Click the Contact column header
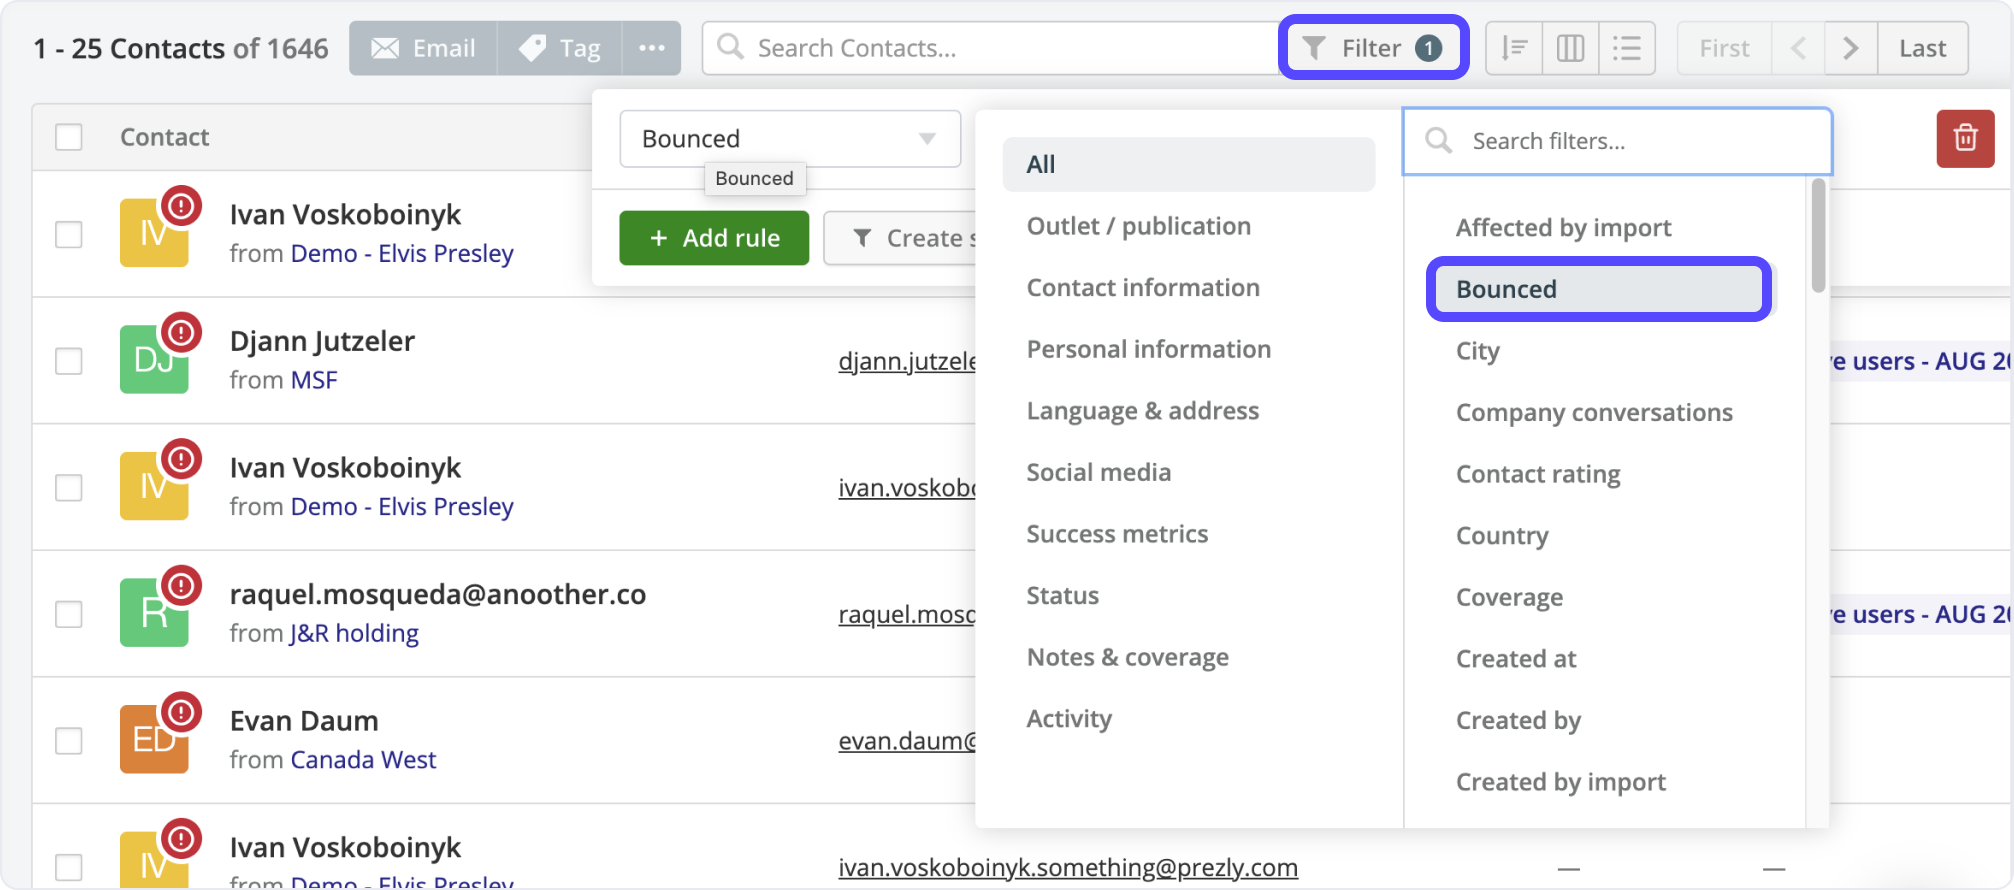This screenshot has width=2014, height=890. (x=164, y=137)
